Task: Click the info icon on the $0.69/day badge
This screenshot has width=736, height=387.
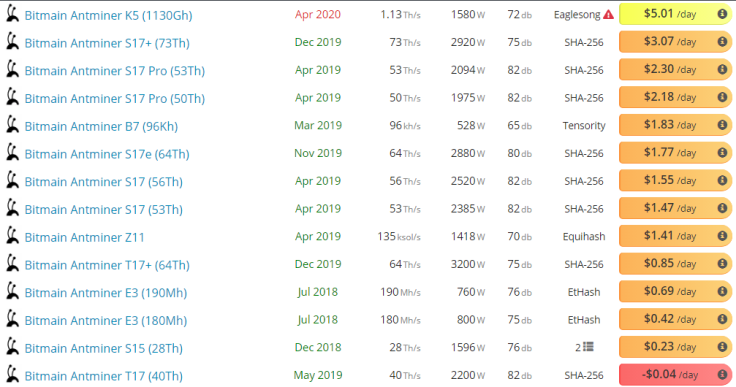Action: (x=722, y=291)
